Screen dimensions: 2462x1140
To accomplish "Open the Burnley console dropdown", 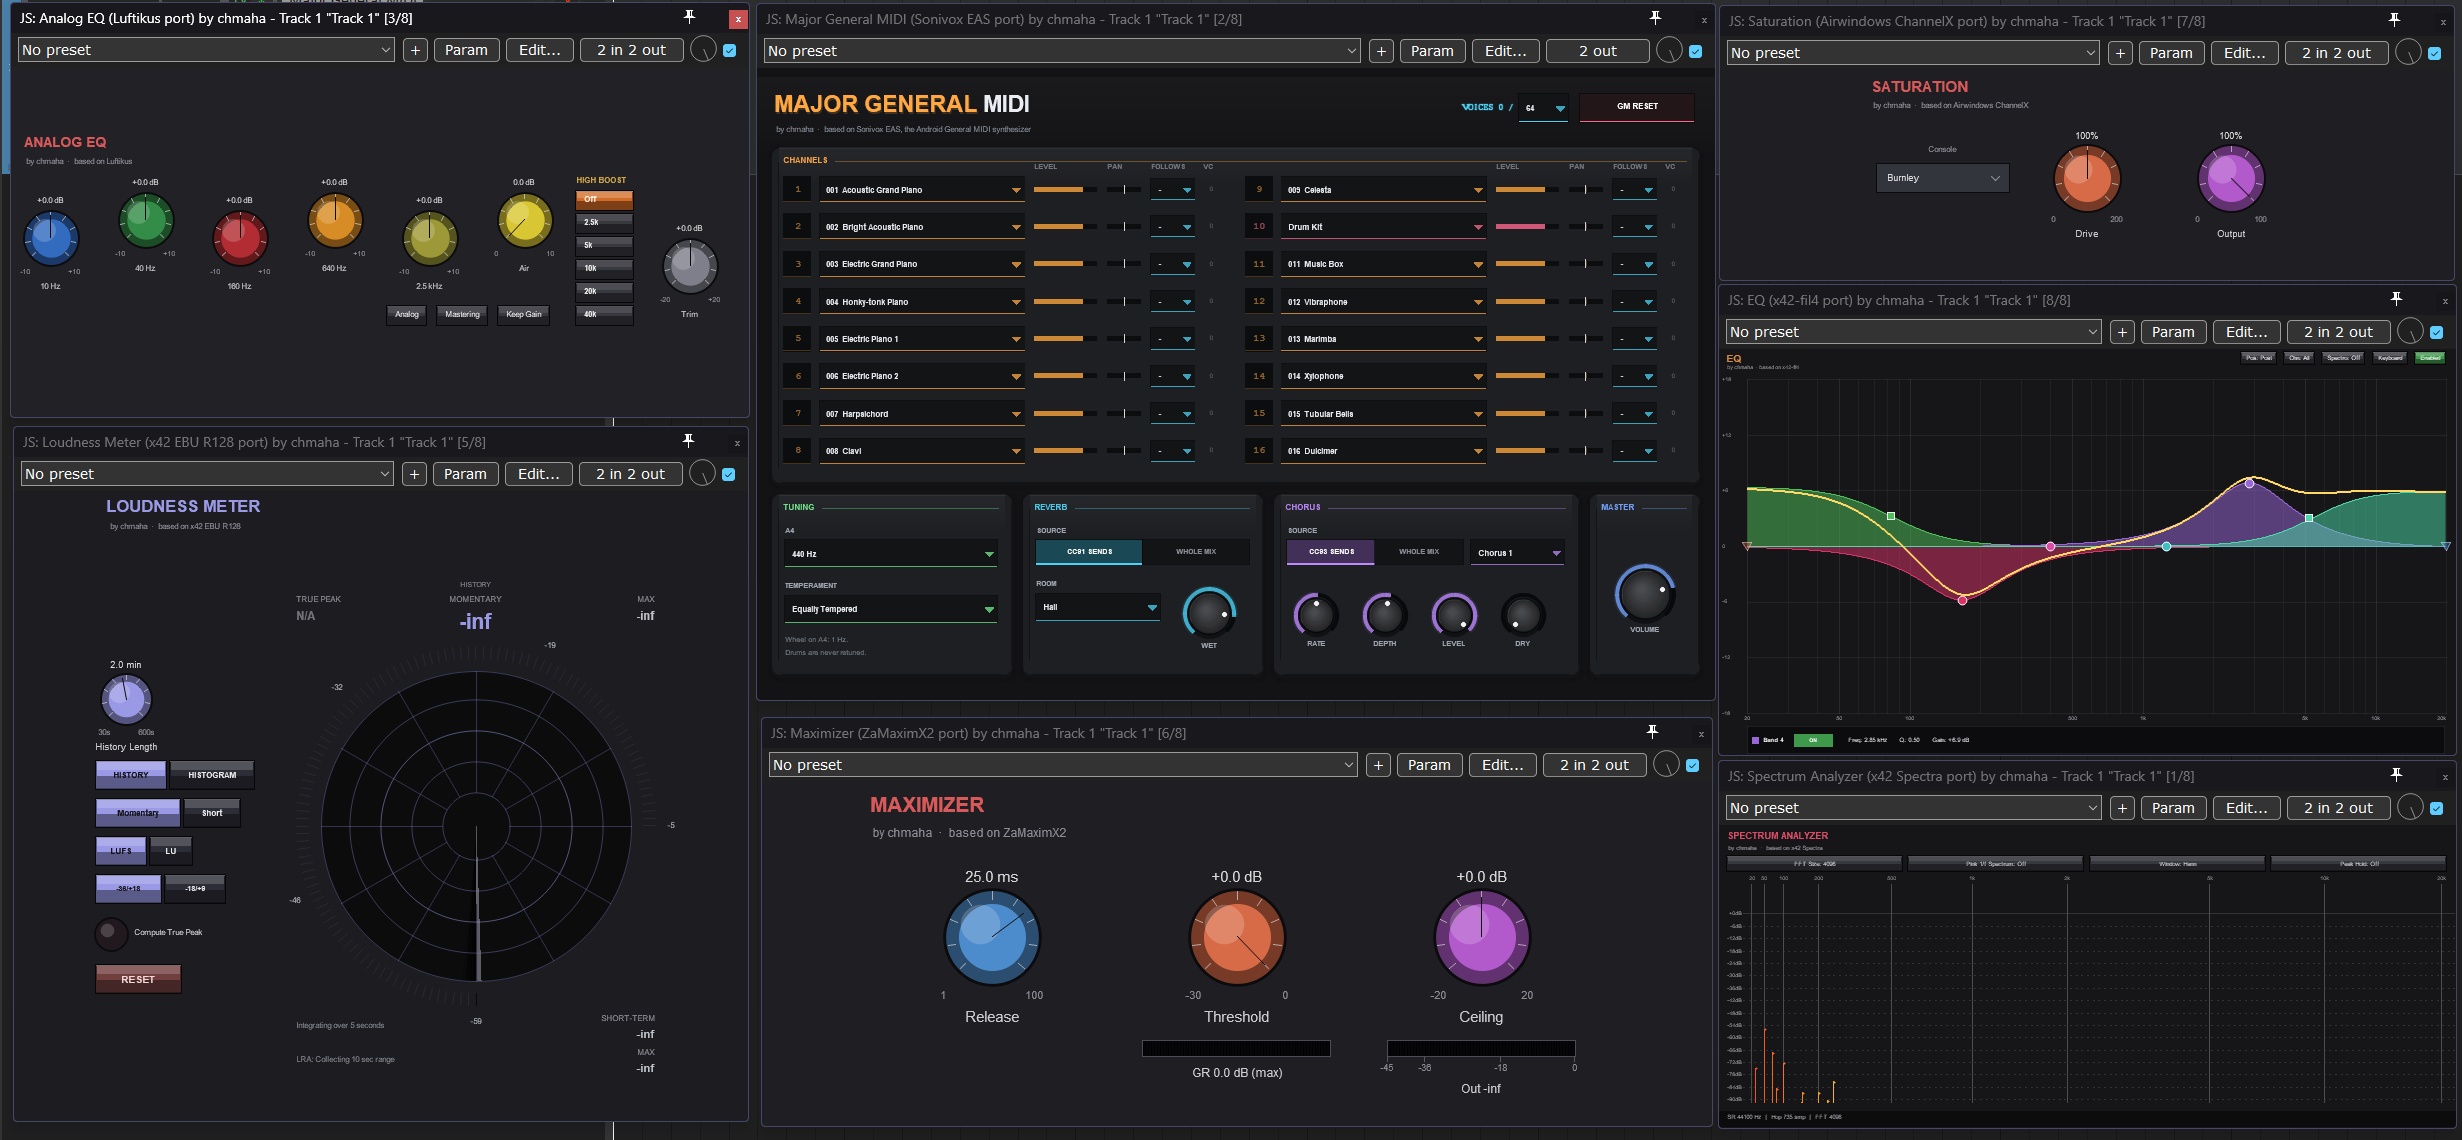I will pos(1942,178).
